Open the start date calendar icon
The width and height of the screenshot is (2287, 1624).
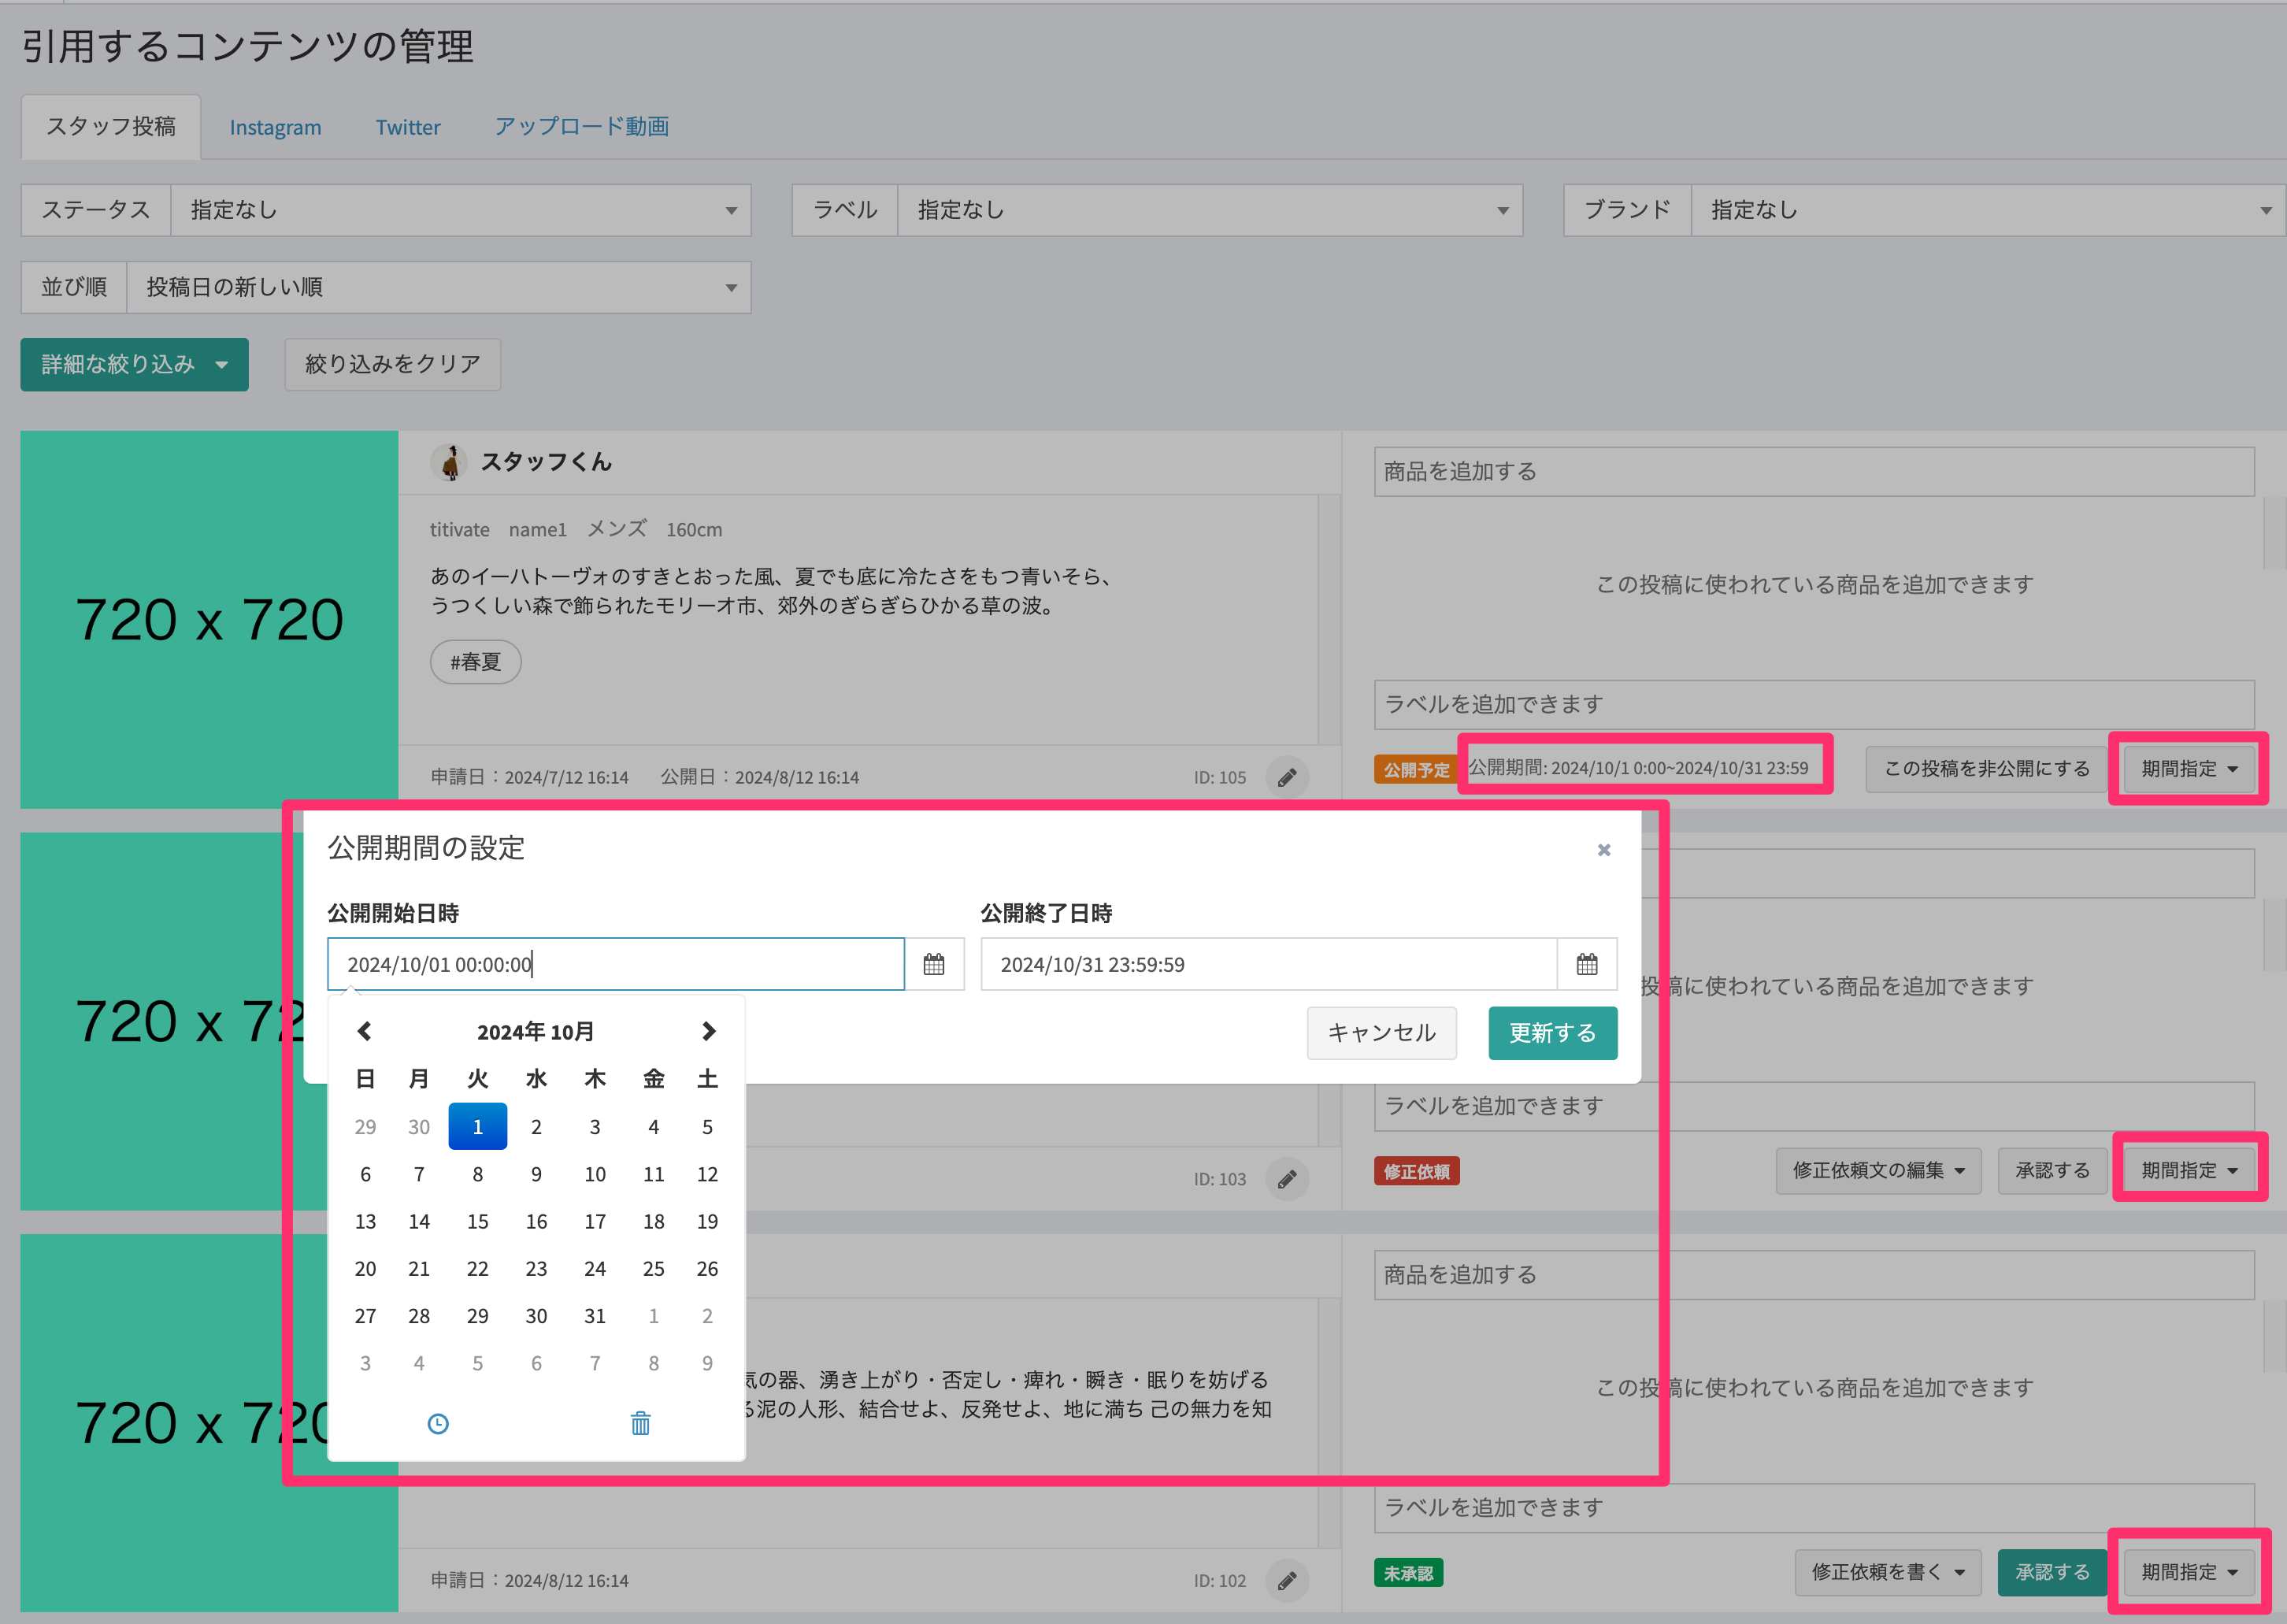[x=933, y=964]
